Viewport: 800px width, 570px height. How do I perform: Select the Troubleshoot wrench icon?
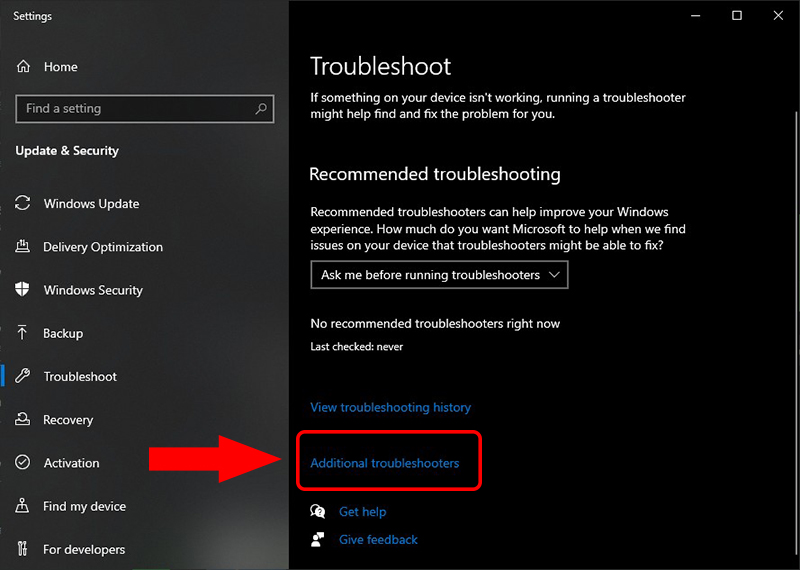pos(22,376)
